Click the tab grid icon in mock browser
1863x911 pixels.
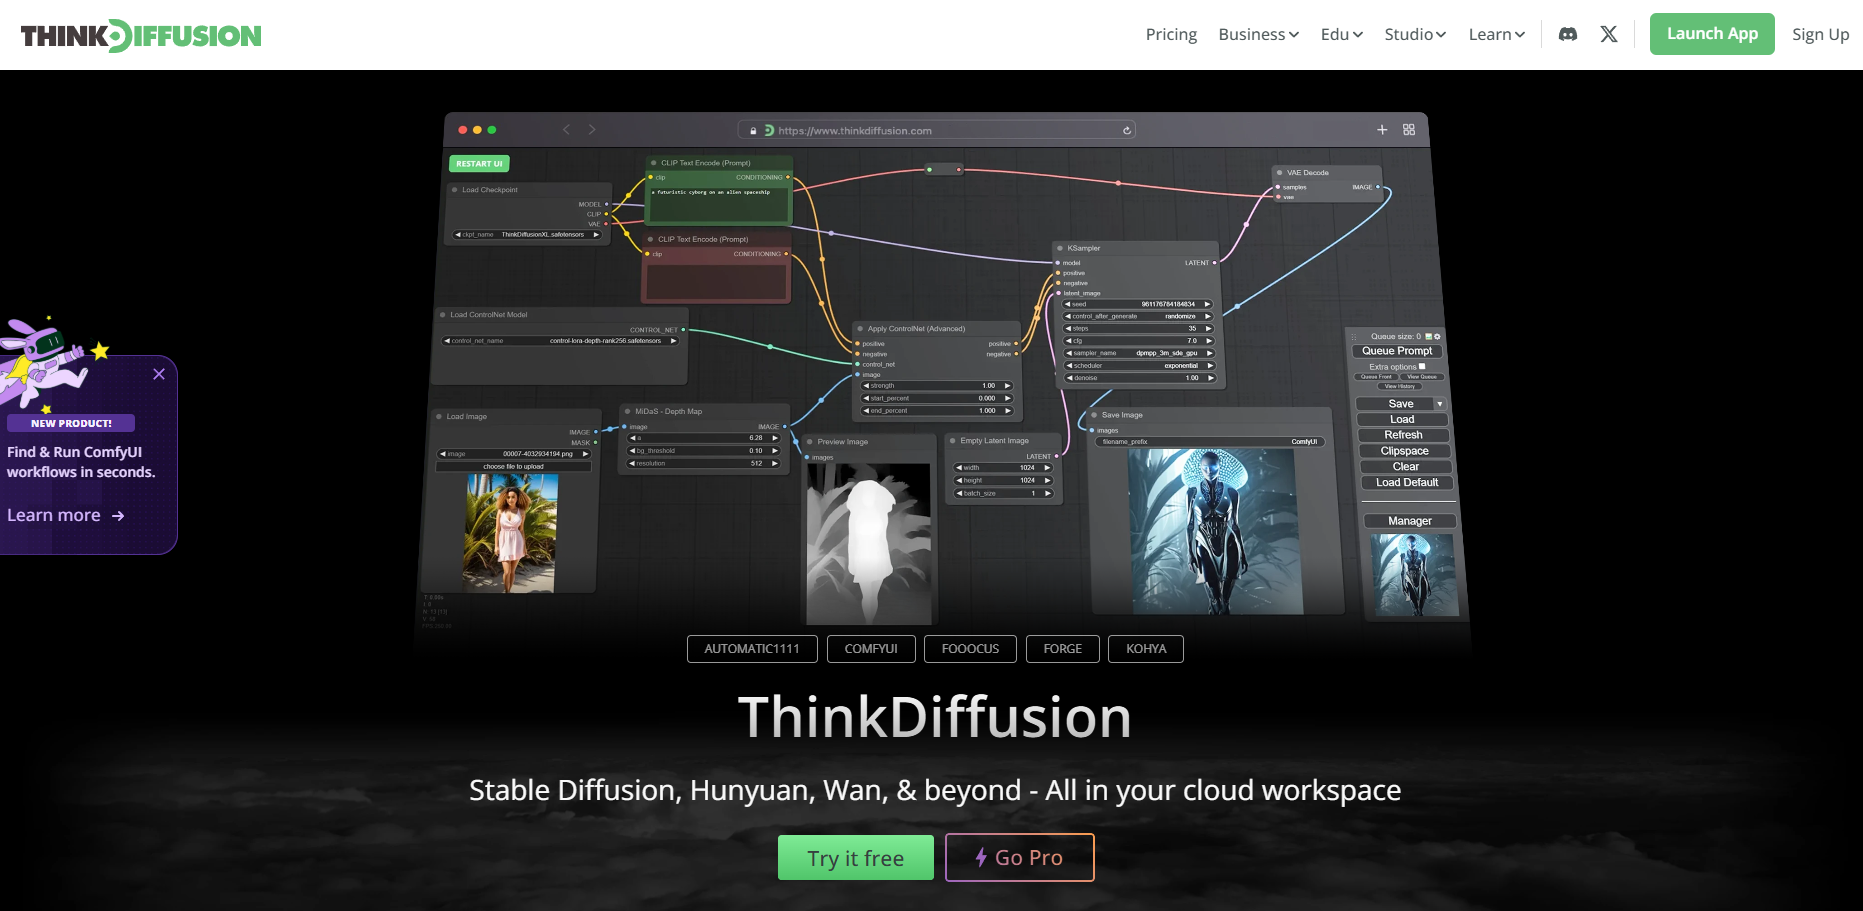(x=1409, y=130)
